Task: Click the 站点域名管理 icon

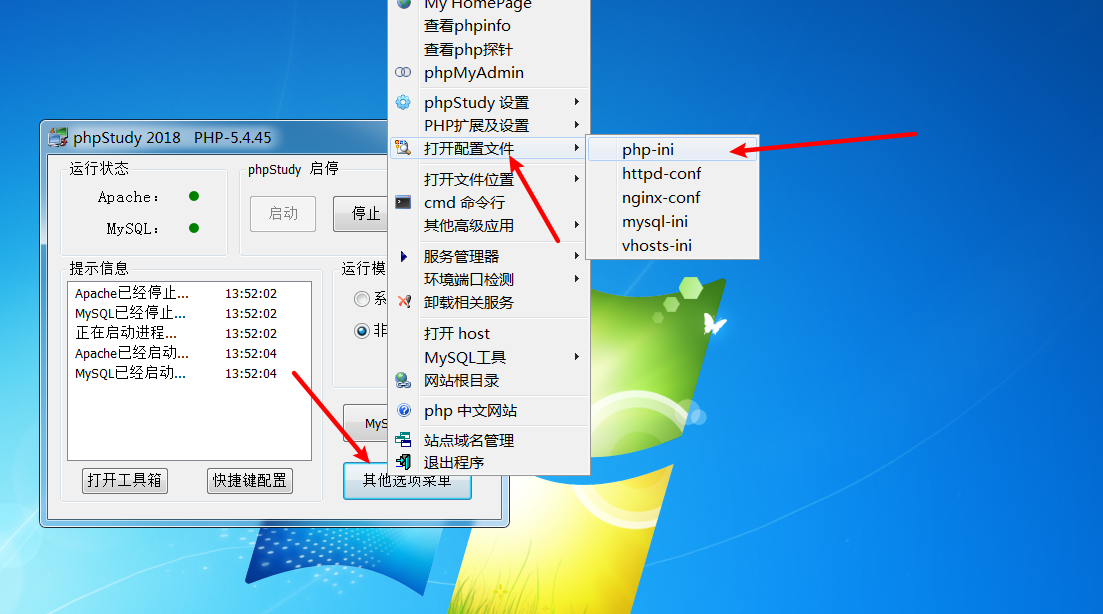Action: 403,440
